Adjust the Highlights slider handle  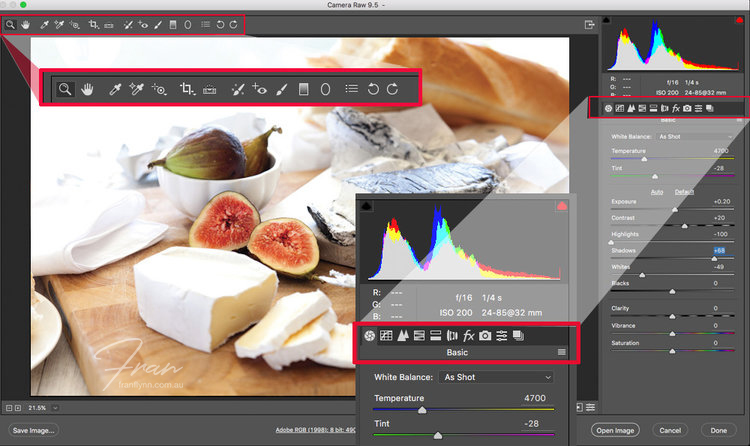coord(611,242)
